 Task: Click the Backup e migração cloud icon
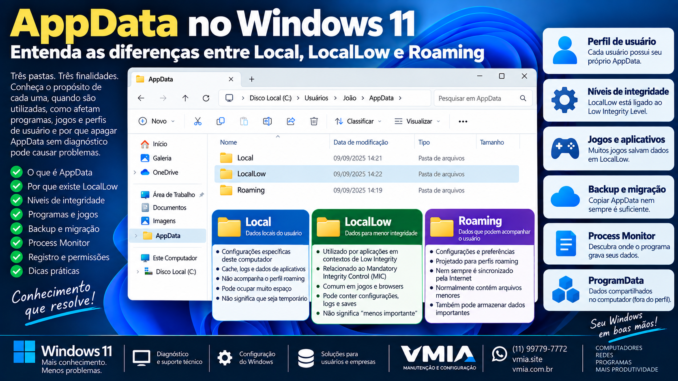tap(565, 197)
